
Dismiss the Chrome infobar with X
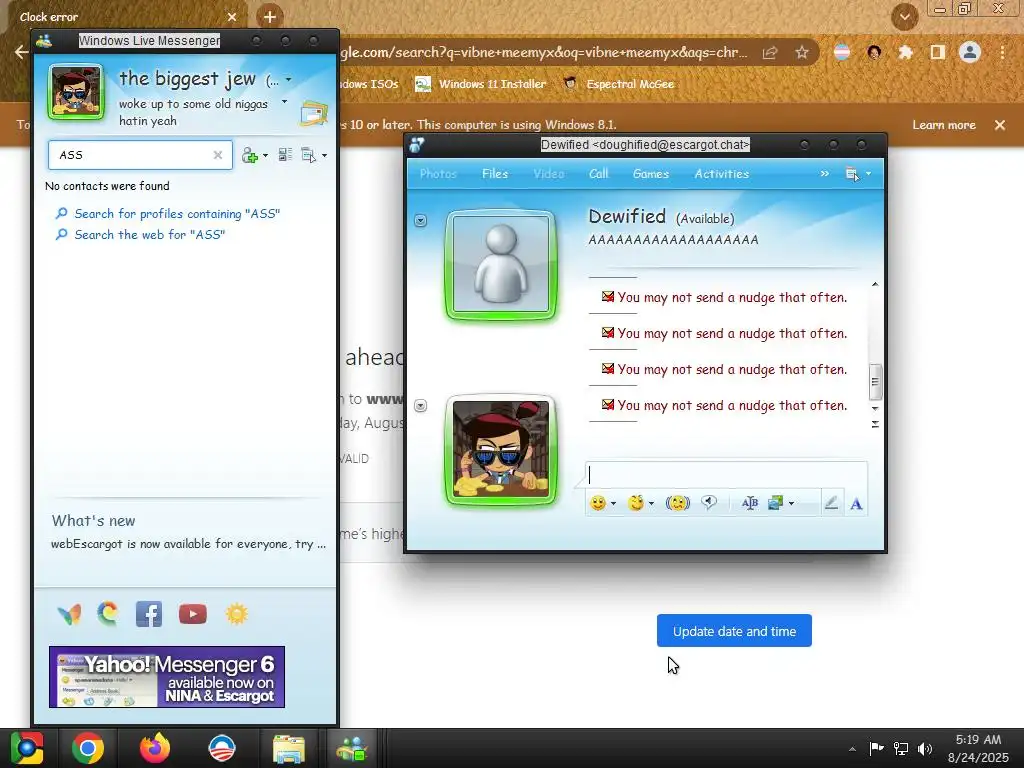[x=1000, y=125]
